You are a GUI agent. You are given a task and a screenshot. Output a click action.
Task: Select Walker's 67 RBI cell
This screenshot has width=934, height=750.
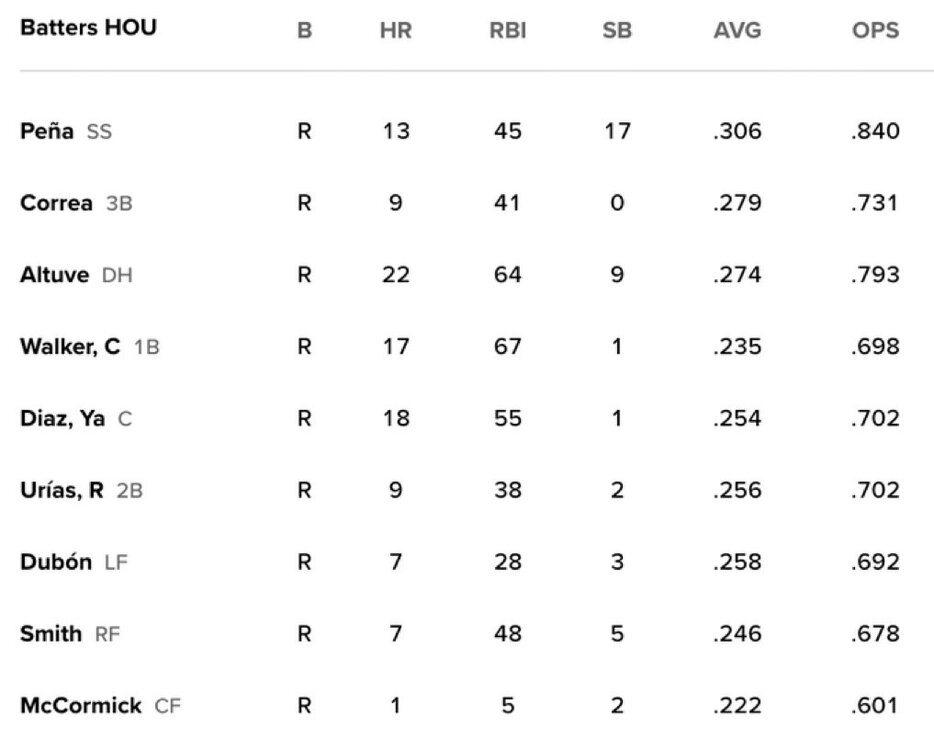(x=507, y=347)
